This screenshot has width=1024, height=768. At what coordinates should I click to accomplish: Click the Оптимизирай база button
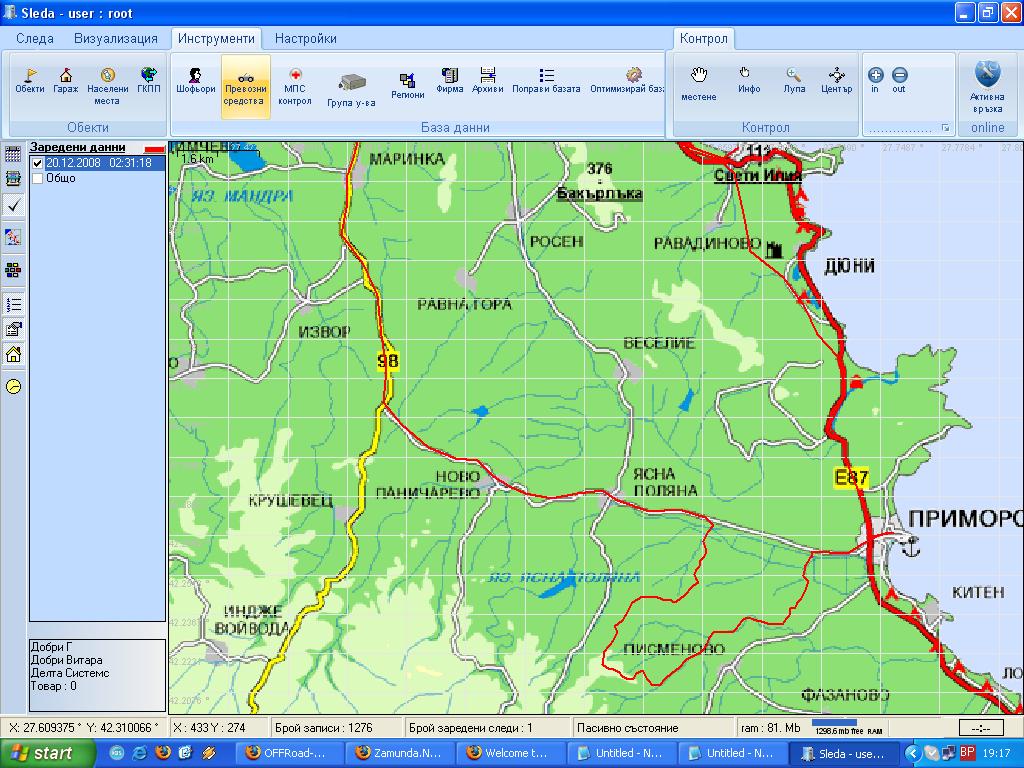click(x=630, y=81)
